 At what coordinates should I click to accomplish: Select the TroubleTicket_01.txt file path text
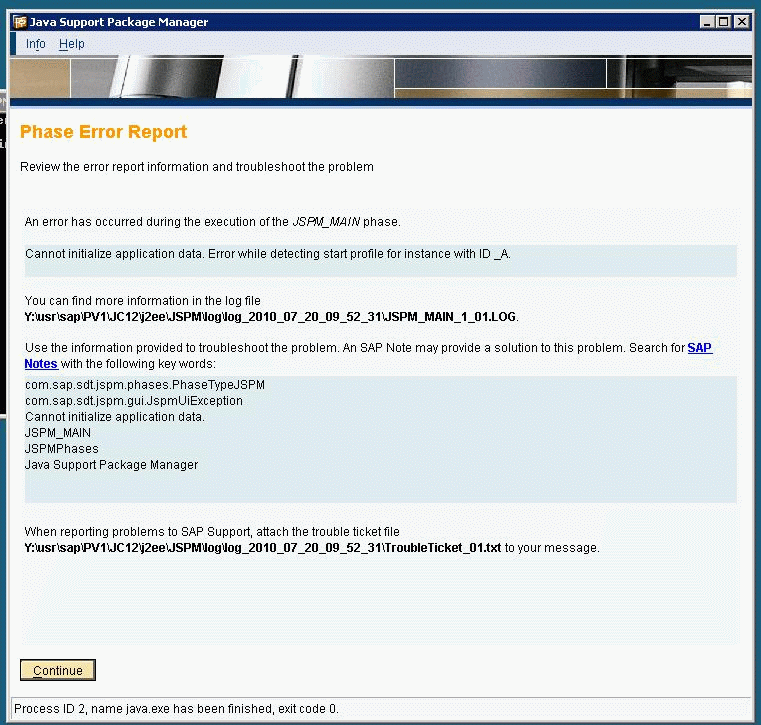263,548
